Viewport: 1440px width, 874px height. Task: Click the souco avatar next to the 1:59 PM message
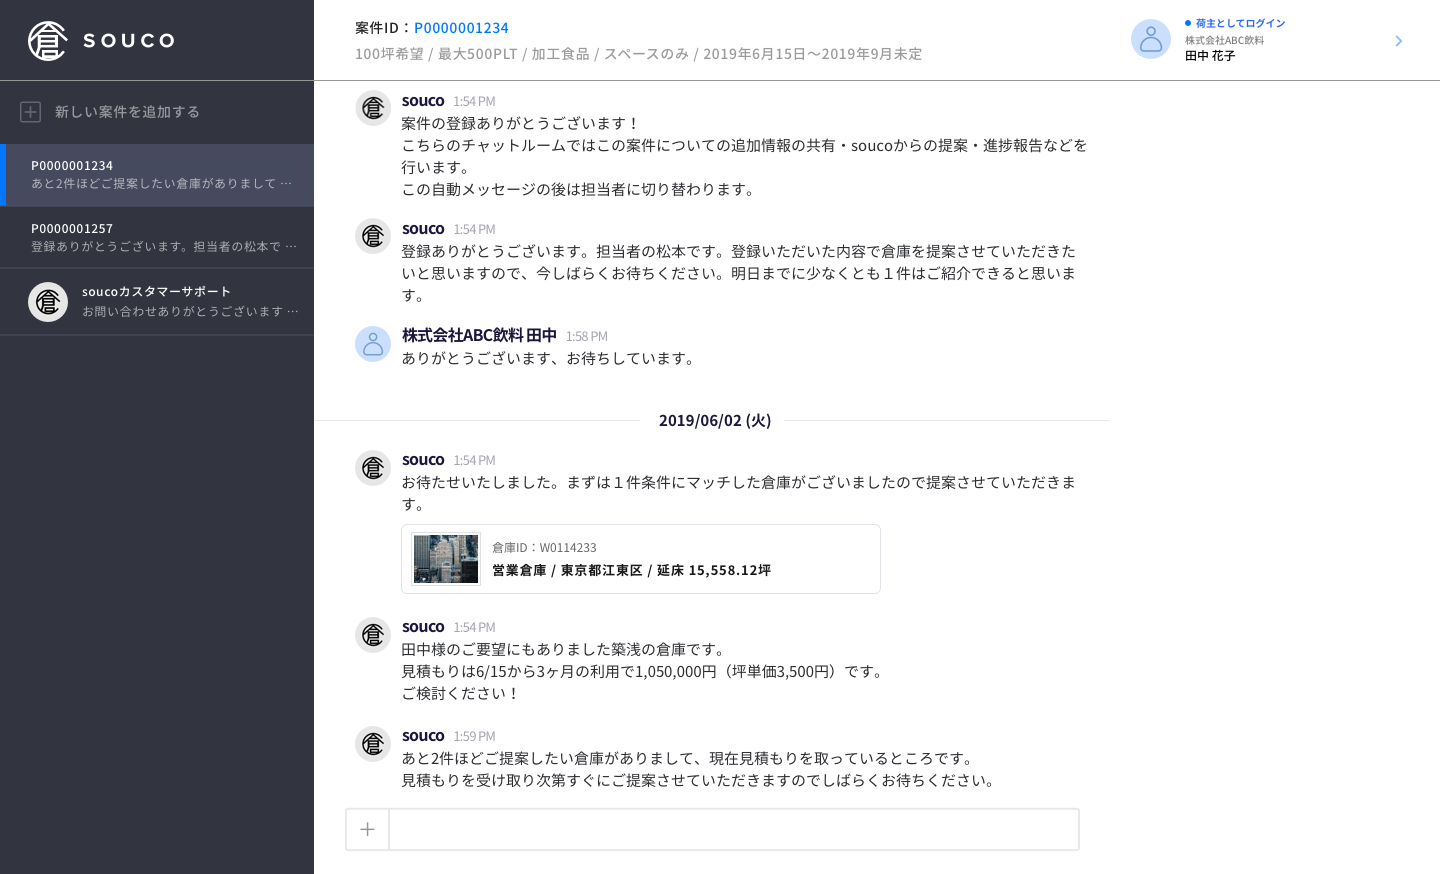372,744
